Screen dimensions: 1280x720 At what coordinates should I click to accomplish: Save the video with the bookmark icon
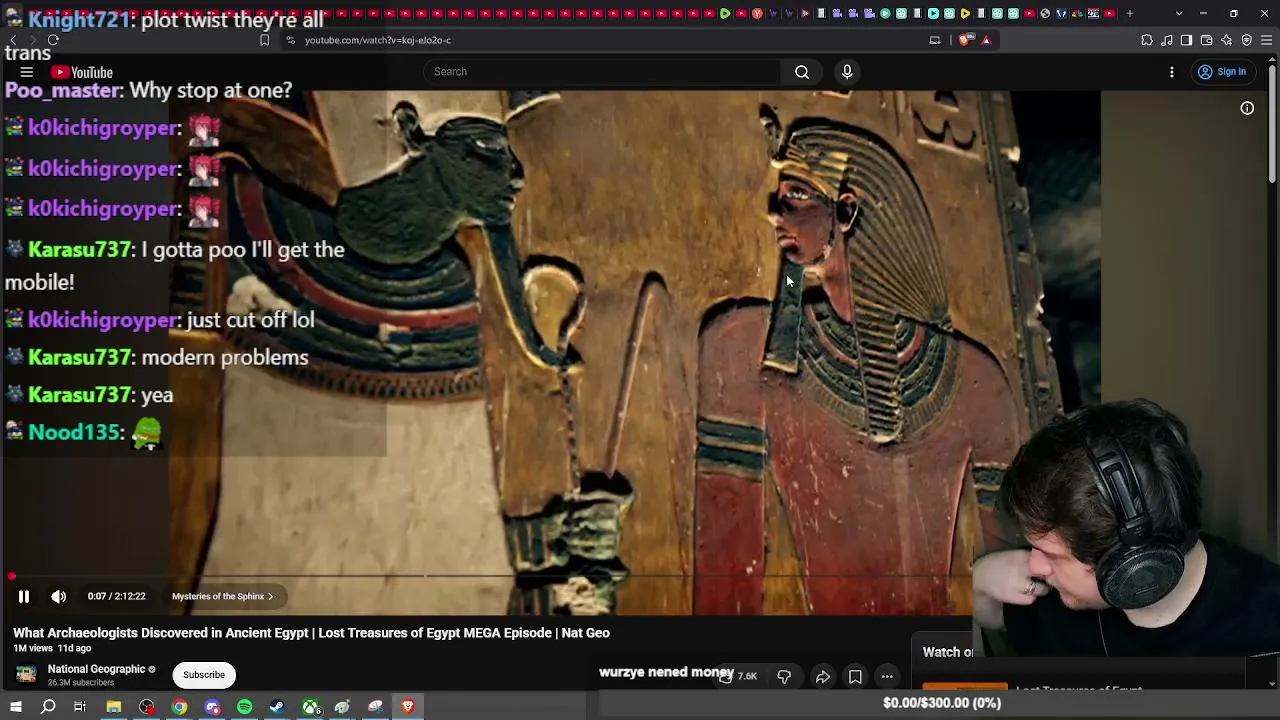tap(855, 677)
